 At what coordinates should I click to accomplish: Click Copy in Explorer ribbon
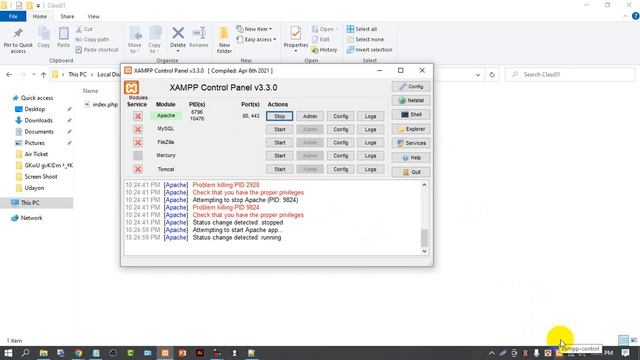44,38
